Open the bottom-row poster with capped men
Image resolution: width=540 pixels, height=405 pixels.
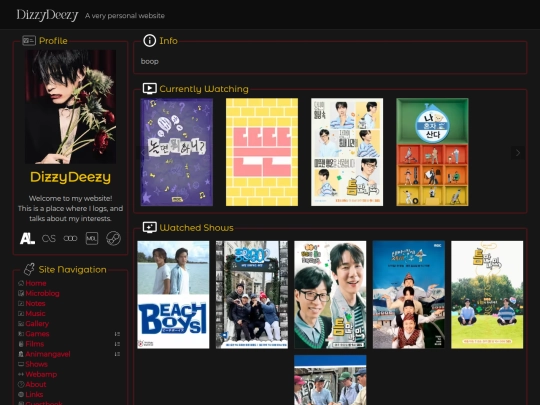(x=330, y=380)
